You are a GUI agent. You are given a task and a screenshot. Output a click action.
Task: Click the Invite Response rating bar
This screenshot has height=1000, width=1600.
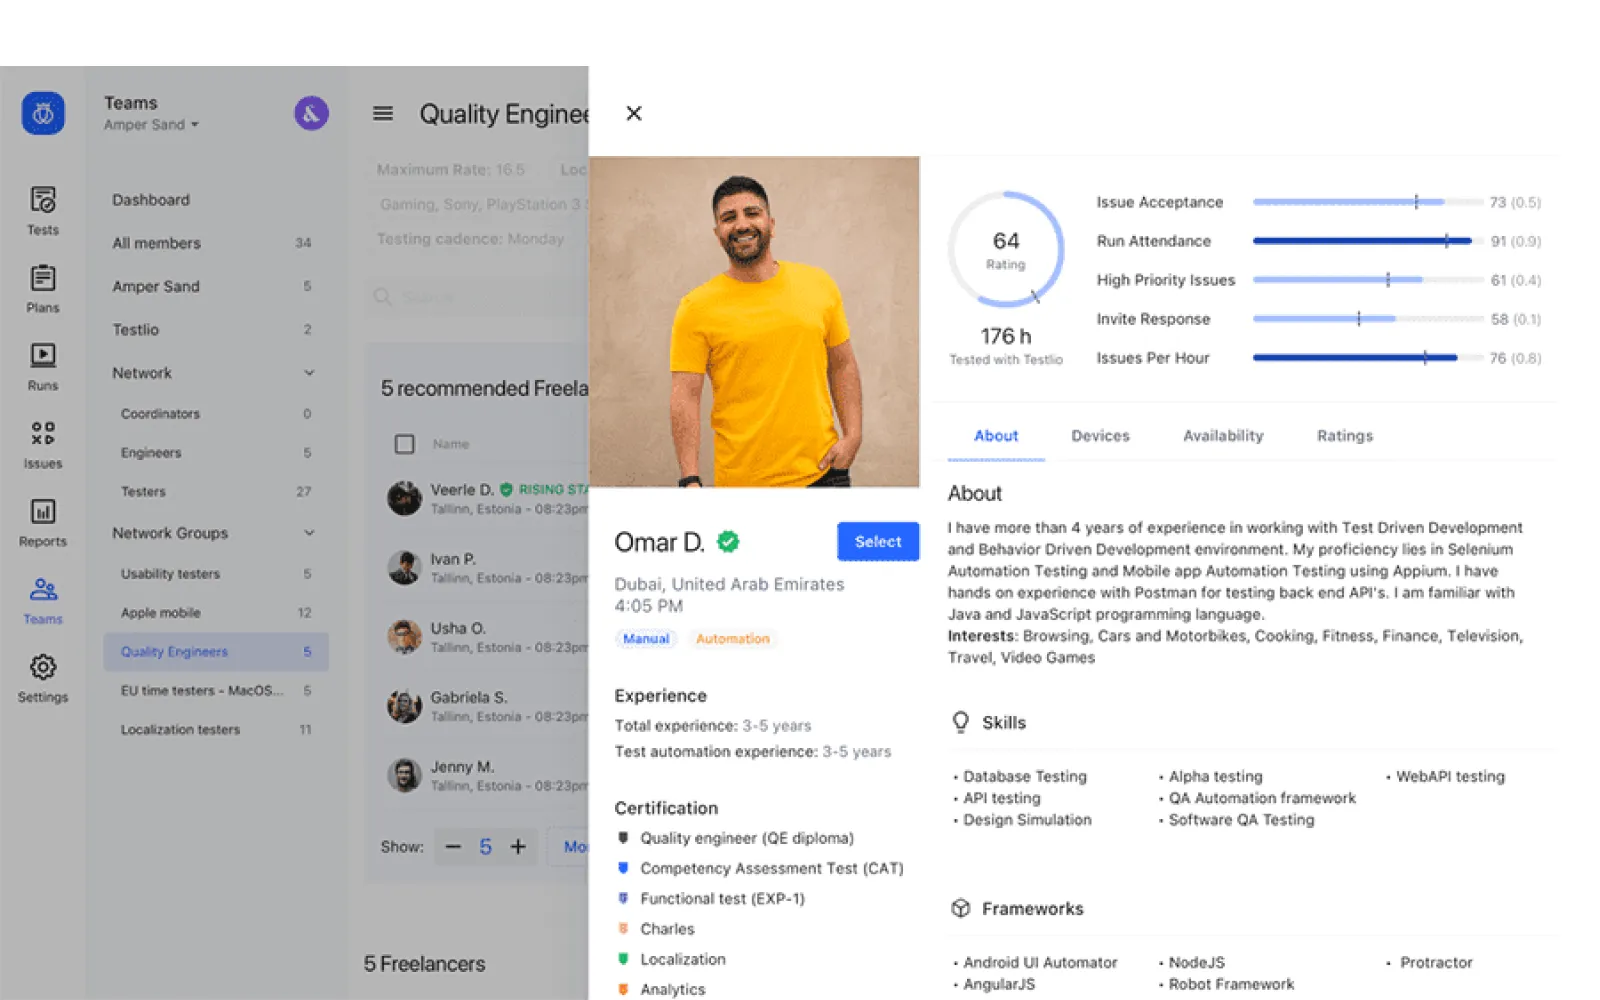tap(1367, 319)
